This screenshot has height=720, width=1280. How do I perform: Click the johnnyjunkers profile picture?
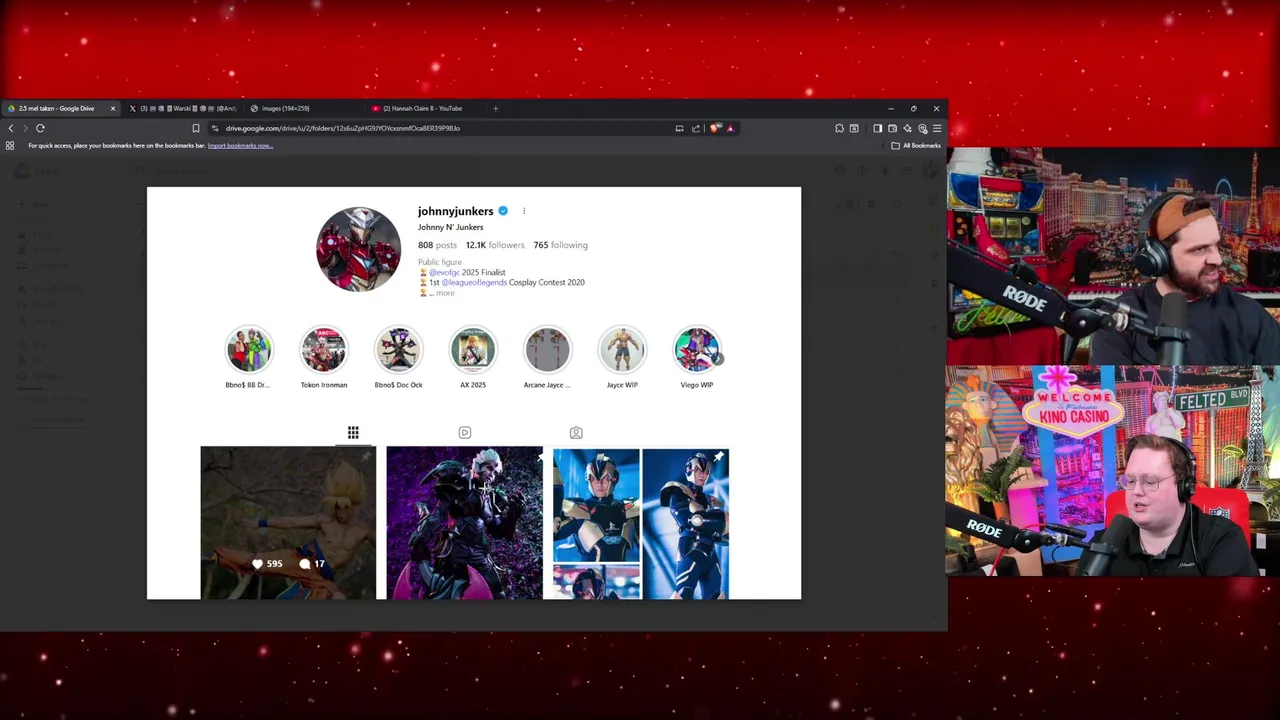coord(358,249)
